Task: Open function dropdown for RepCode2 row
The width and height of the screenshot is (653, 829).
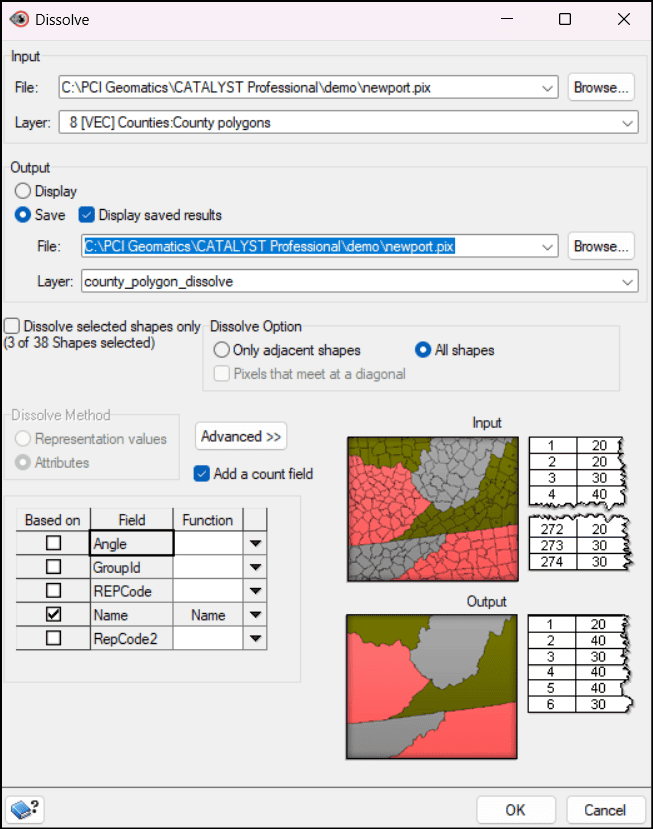Action: point(255,639)
